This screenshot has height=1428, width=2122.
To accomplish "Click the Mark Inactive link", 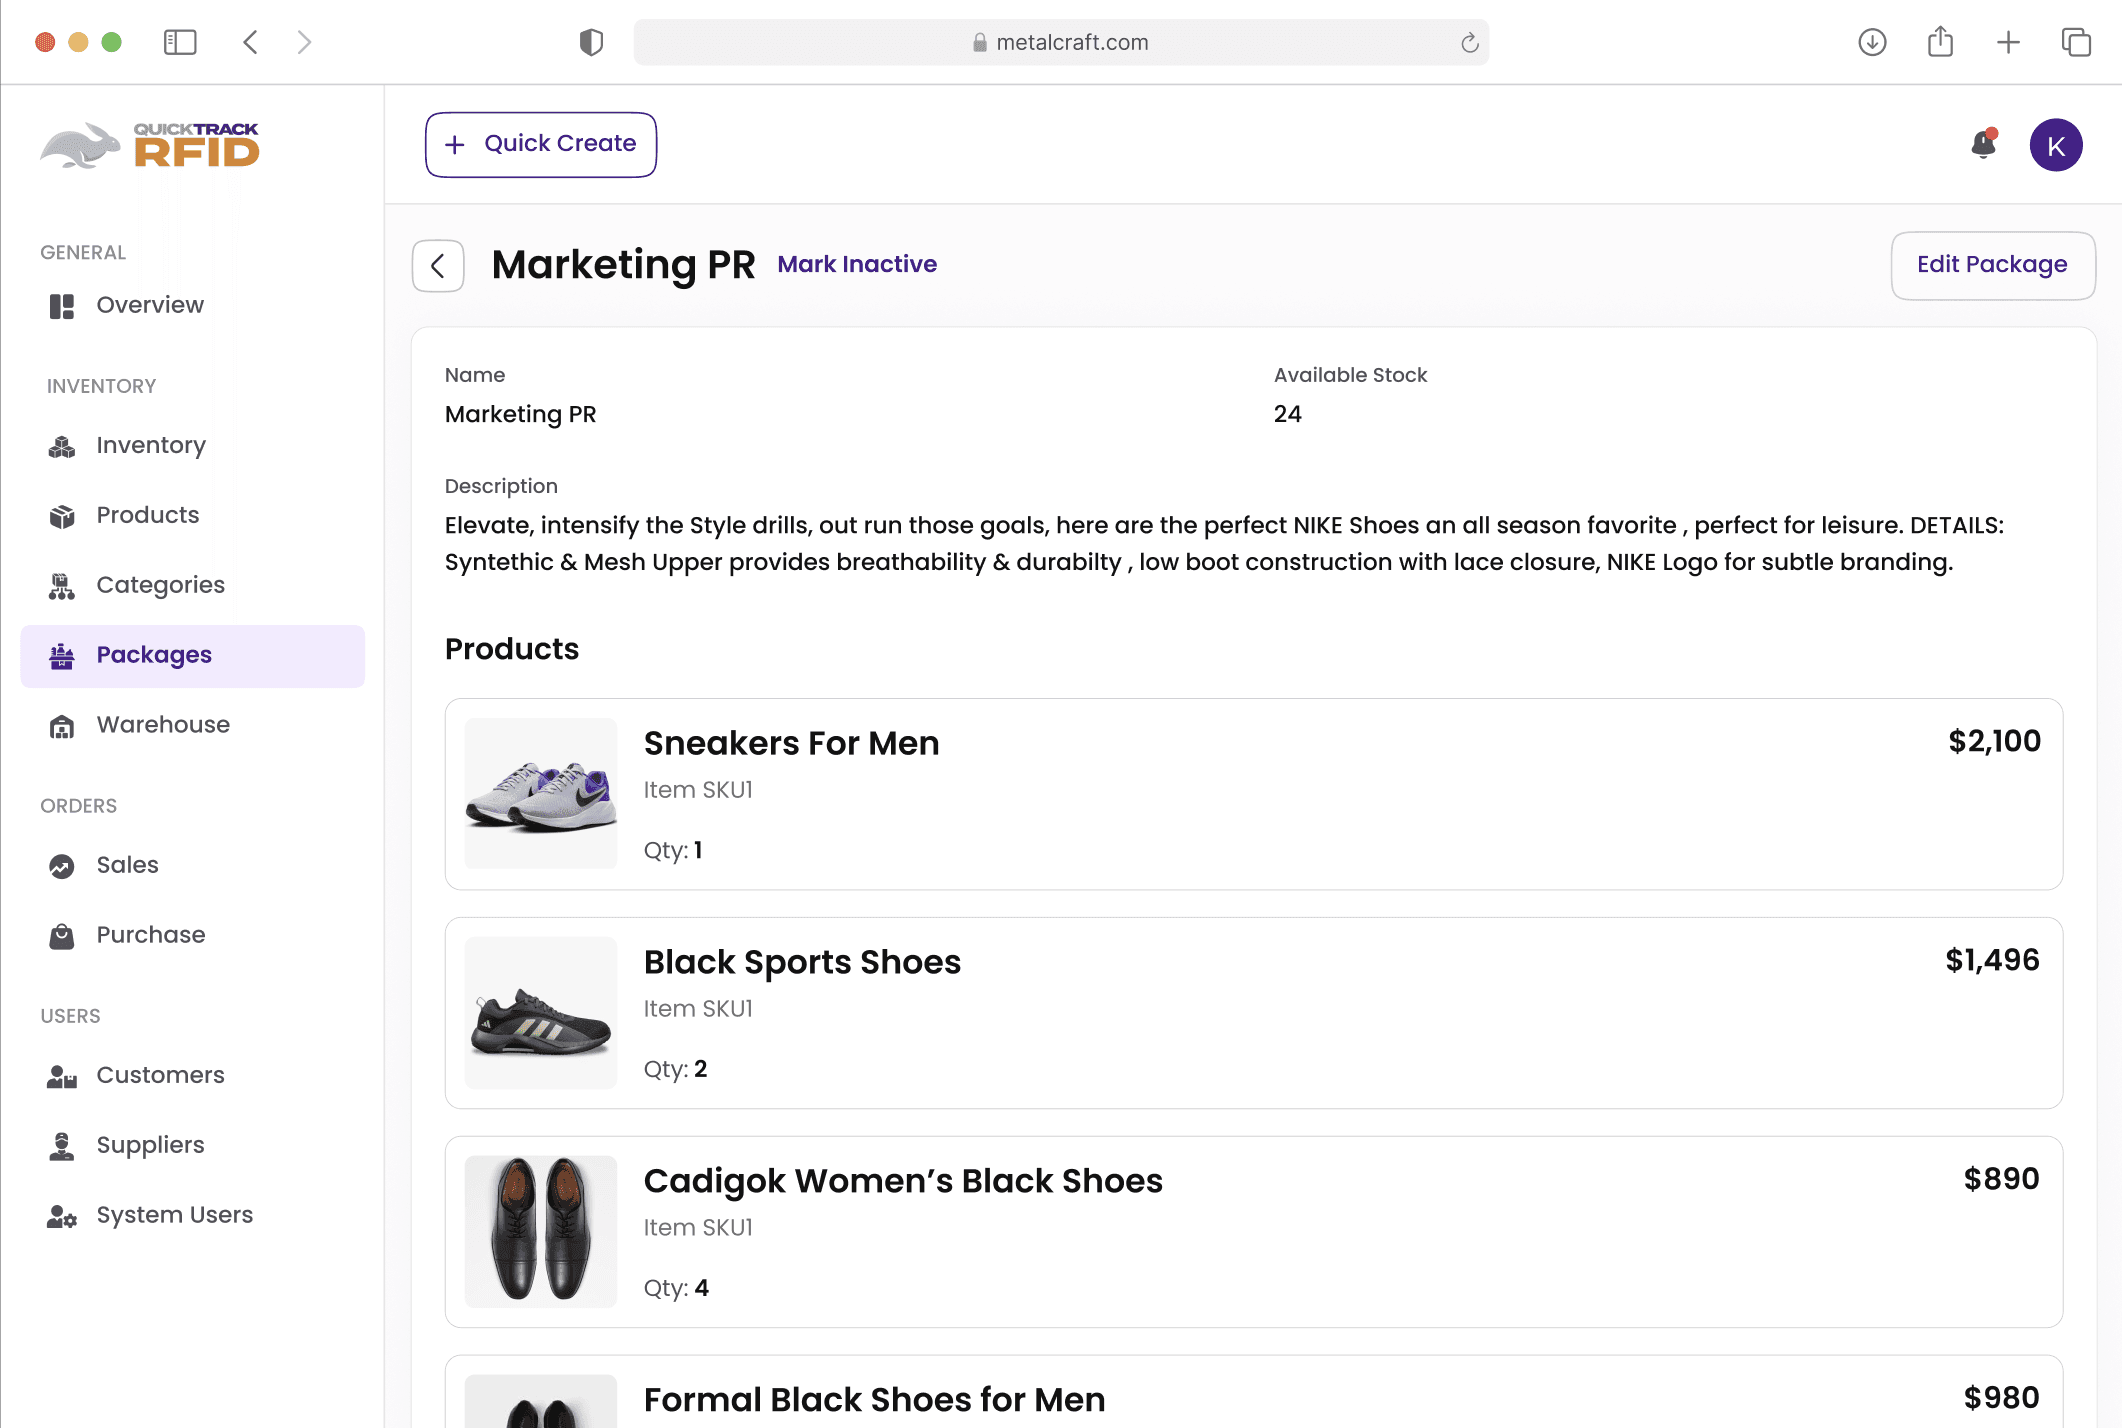I will click(x=857, y=265).
